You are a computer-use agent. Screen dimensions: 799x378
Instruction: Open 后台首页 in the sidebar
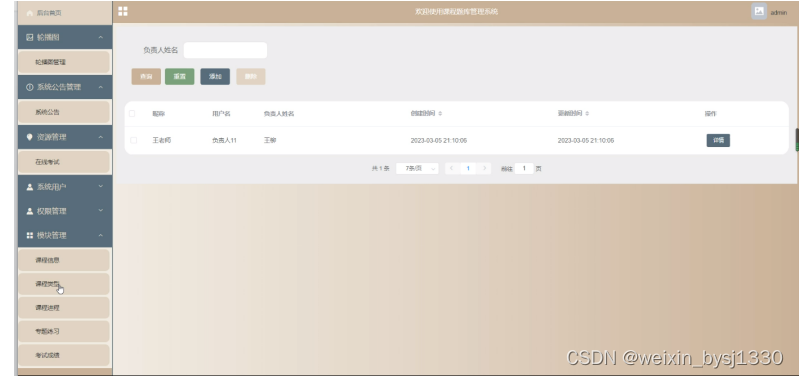click(x=65, y=13)
